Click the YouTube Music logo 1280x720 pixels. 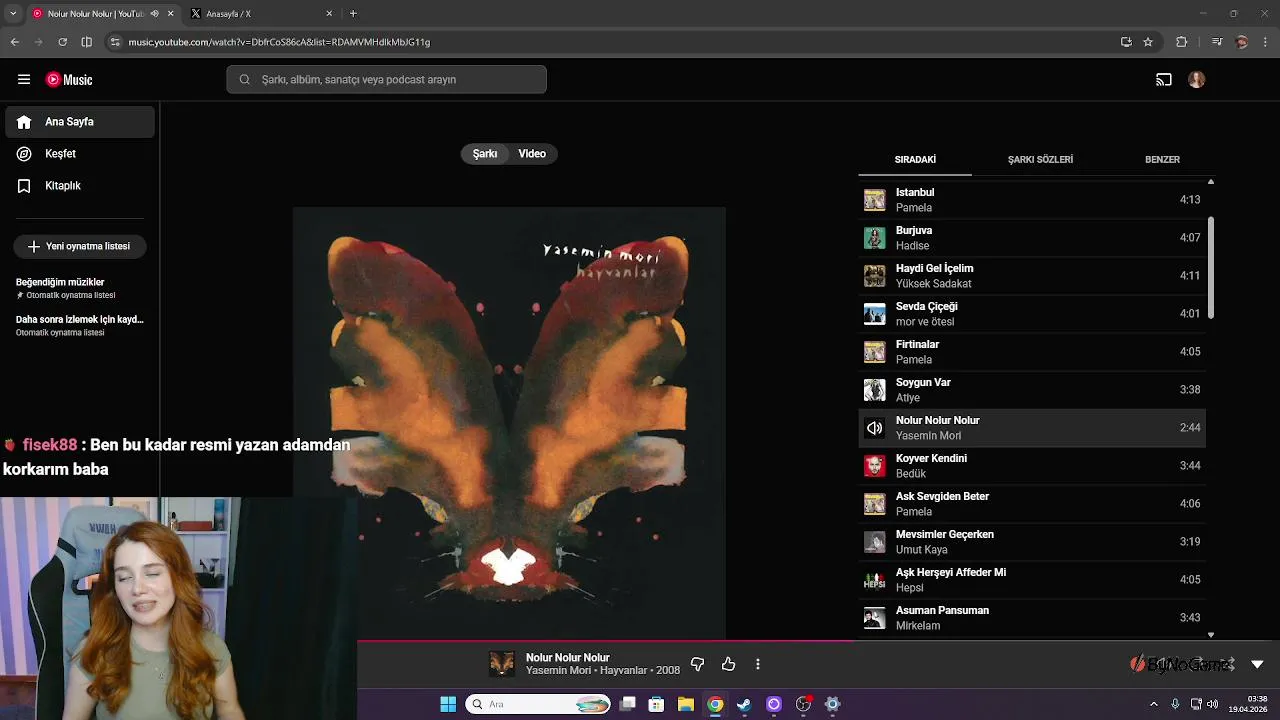tap(69, 80)
